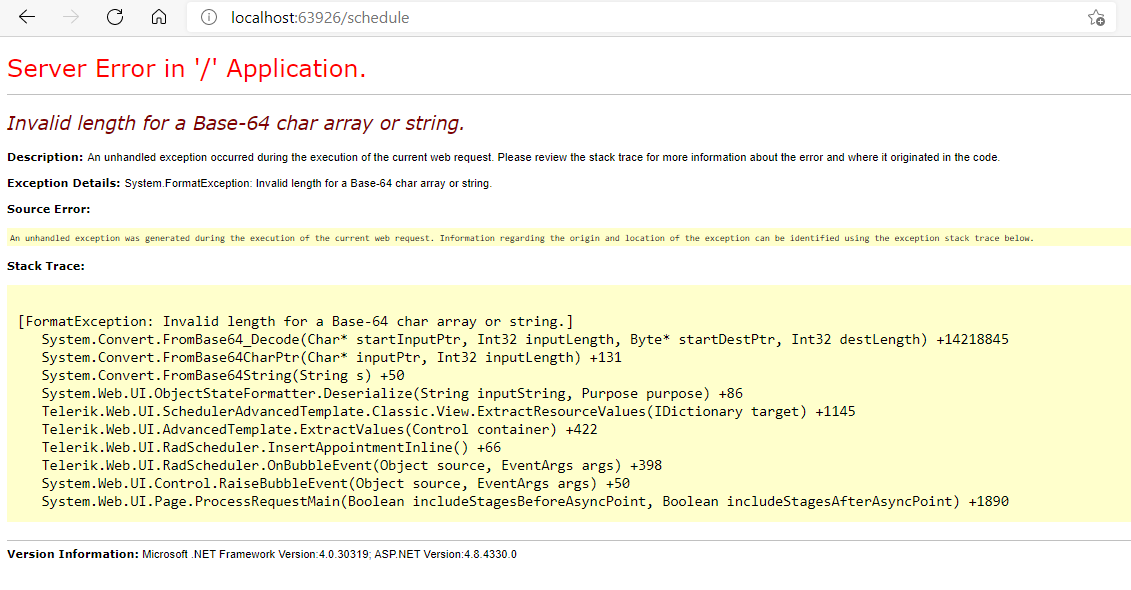Go back with the browser back arrow
This screenshot has width=1131, height=590.
[27, 17]
